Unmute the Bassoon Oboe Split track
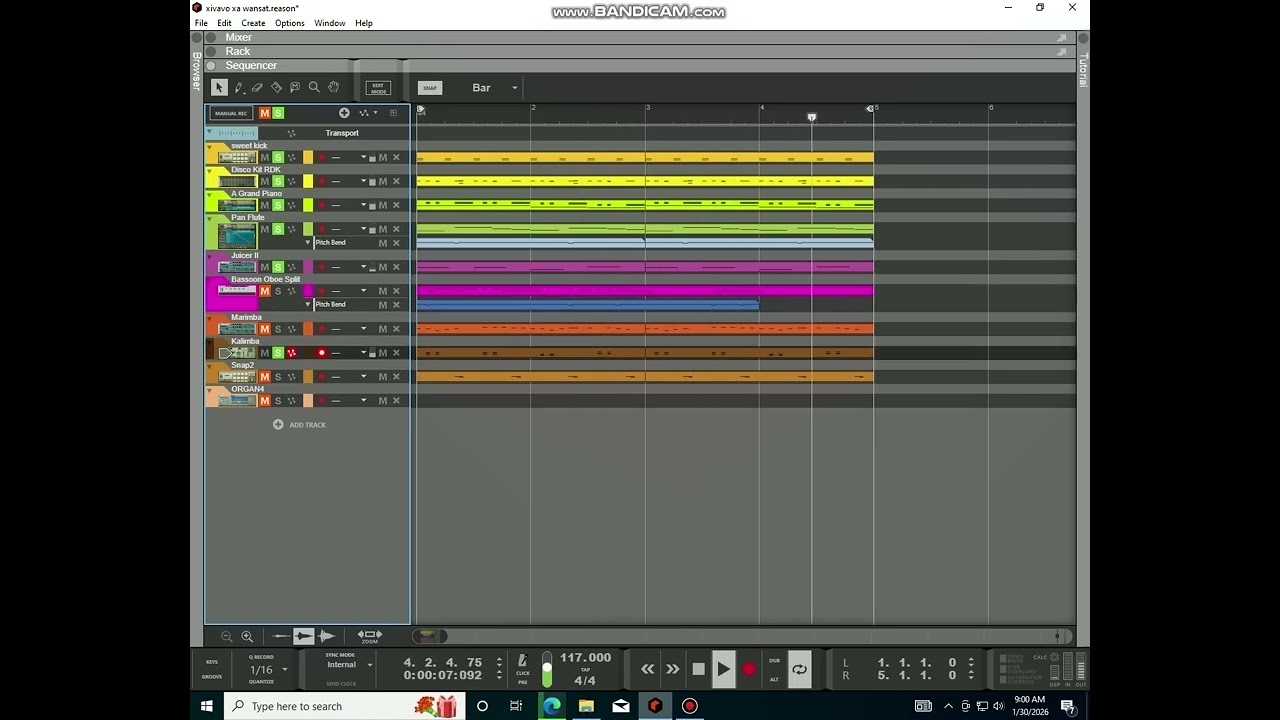Viewport: 1280px width, 720px height. point(265,291)
